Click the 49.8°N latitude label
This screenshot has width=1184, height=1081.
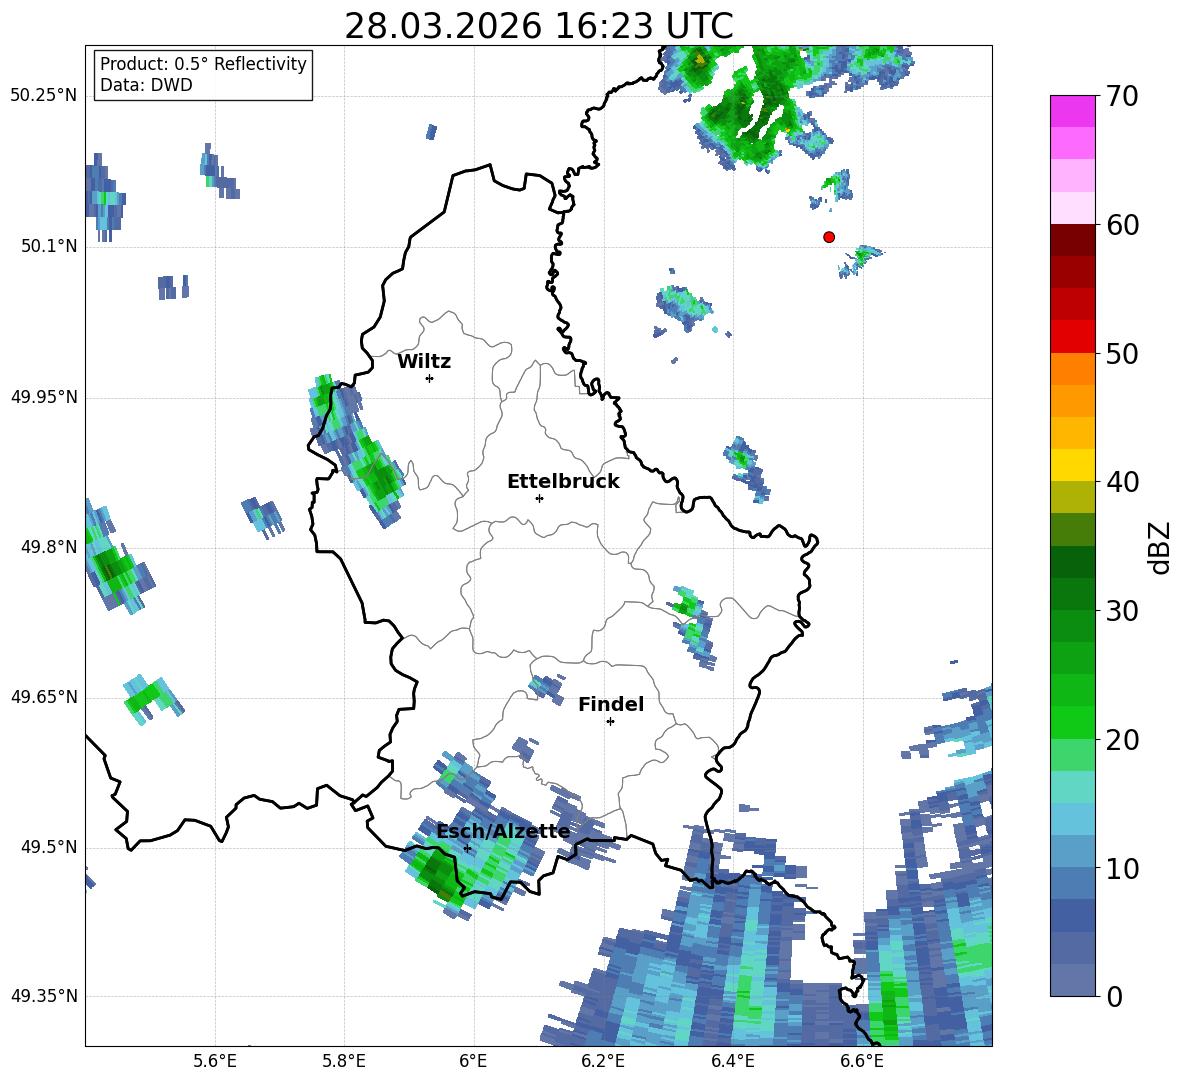[x=49, y=547]
